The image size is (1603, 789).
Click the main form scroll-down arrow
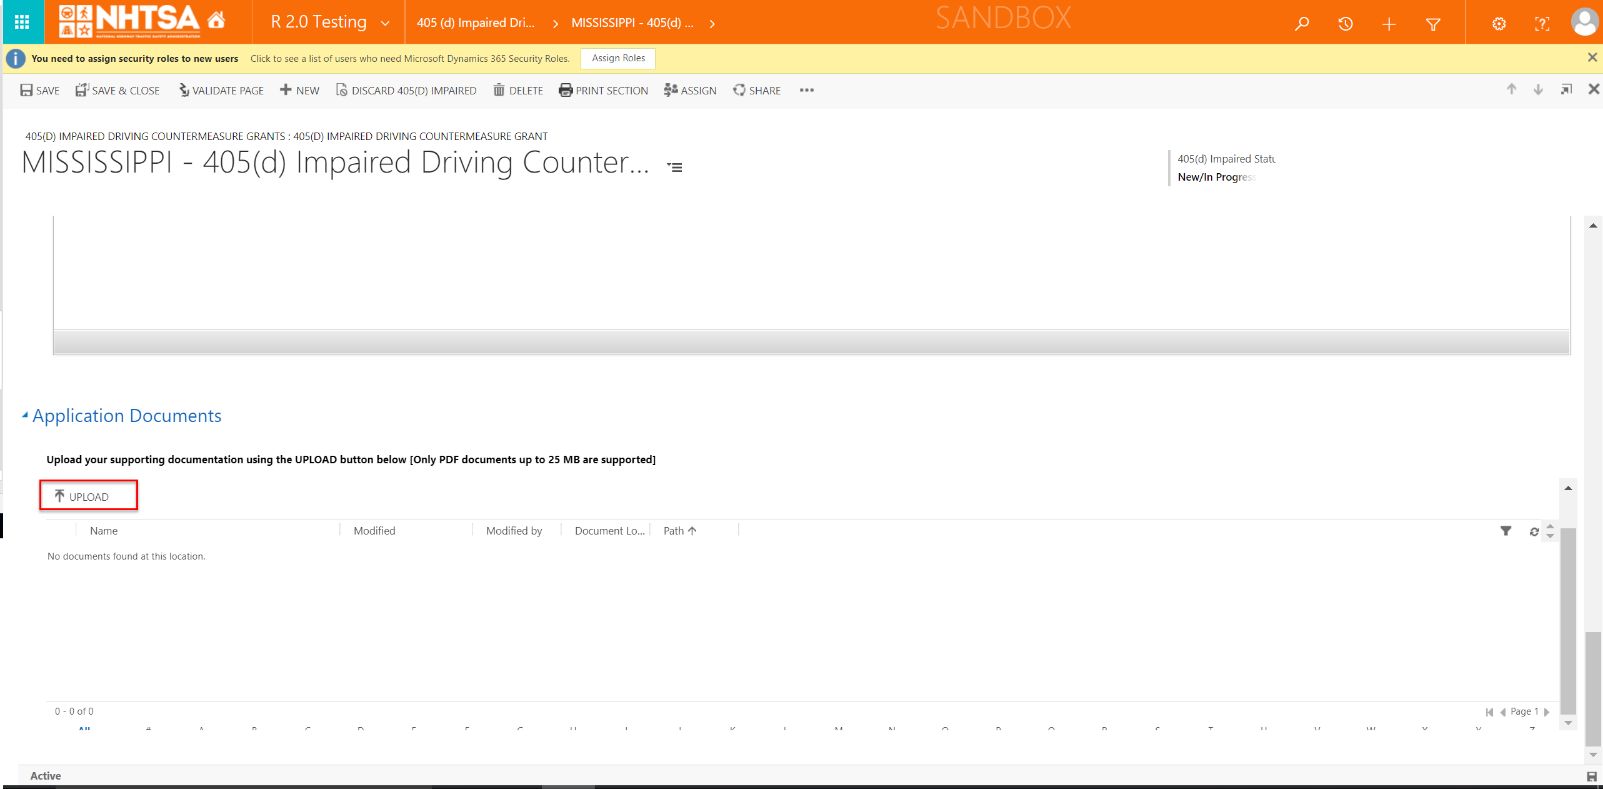tap(1593, 755)
